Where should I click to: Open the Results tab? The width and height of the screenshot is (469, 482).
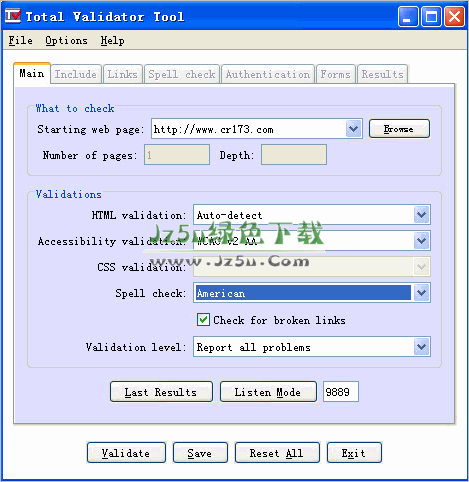tap(383, 74)
